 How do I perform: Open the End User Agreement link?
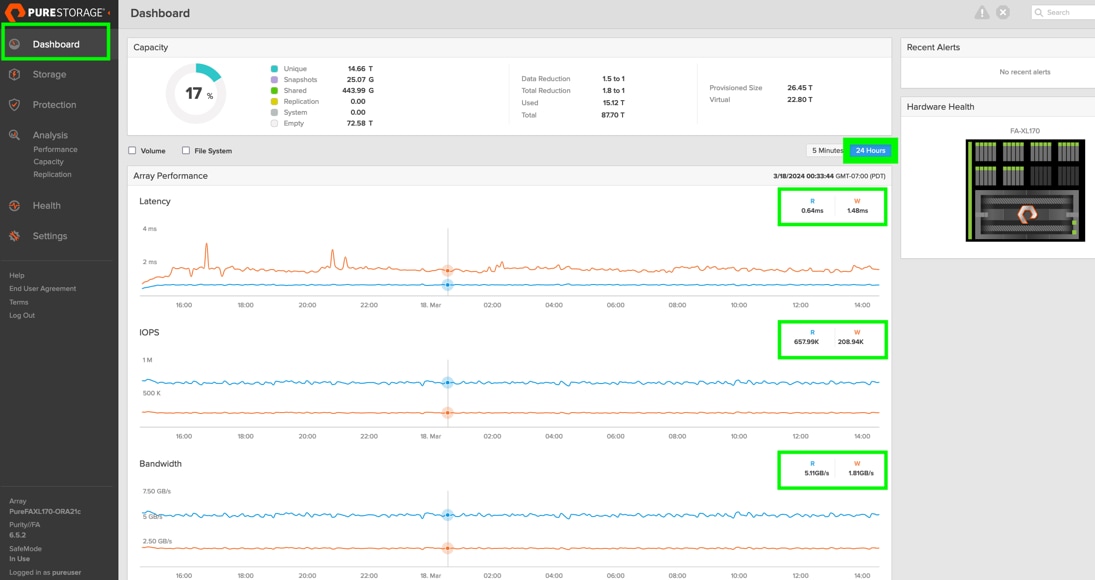tap(42, 289)
